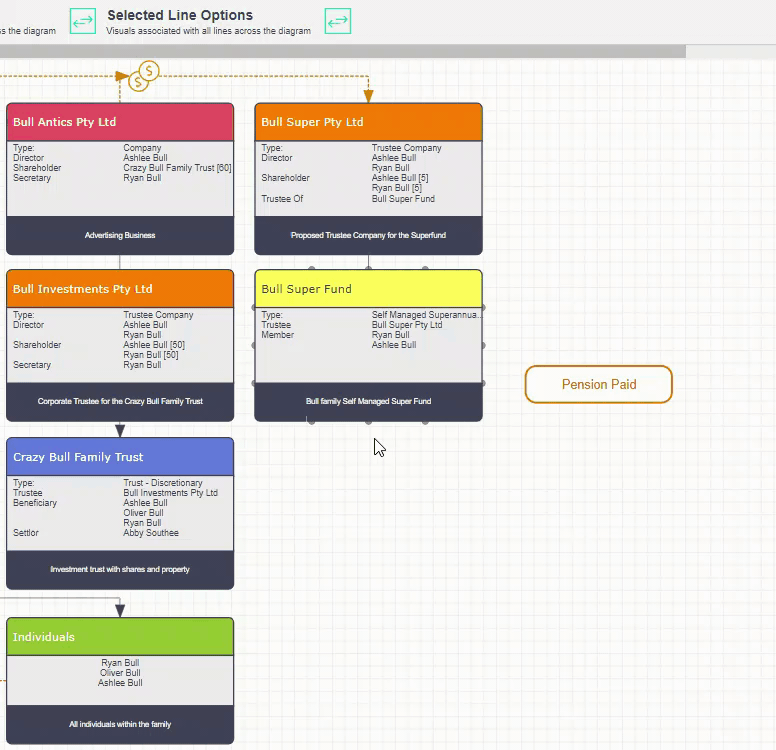This screenshot has width=776, height=750.
Task: Select the Bull Investments Pty Ltd header
Action: (120, 289)
